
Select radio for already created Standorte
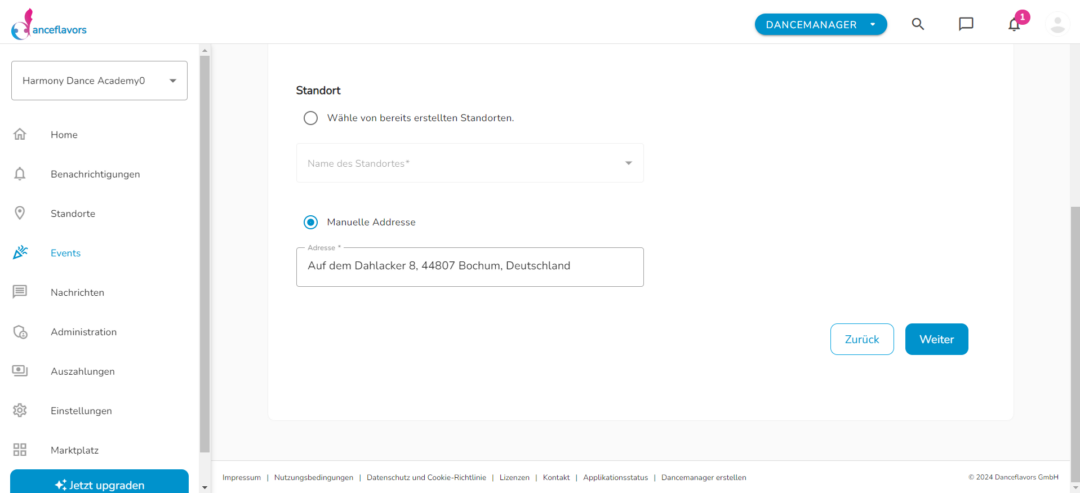pos(311,118)
